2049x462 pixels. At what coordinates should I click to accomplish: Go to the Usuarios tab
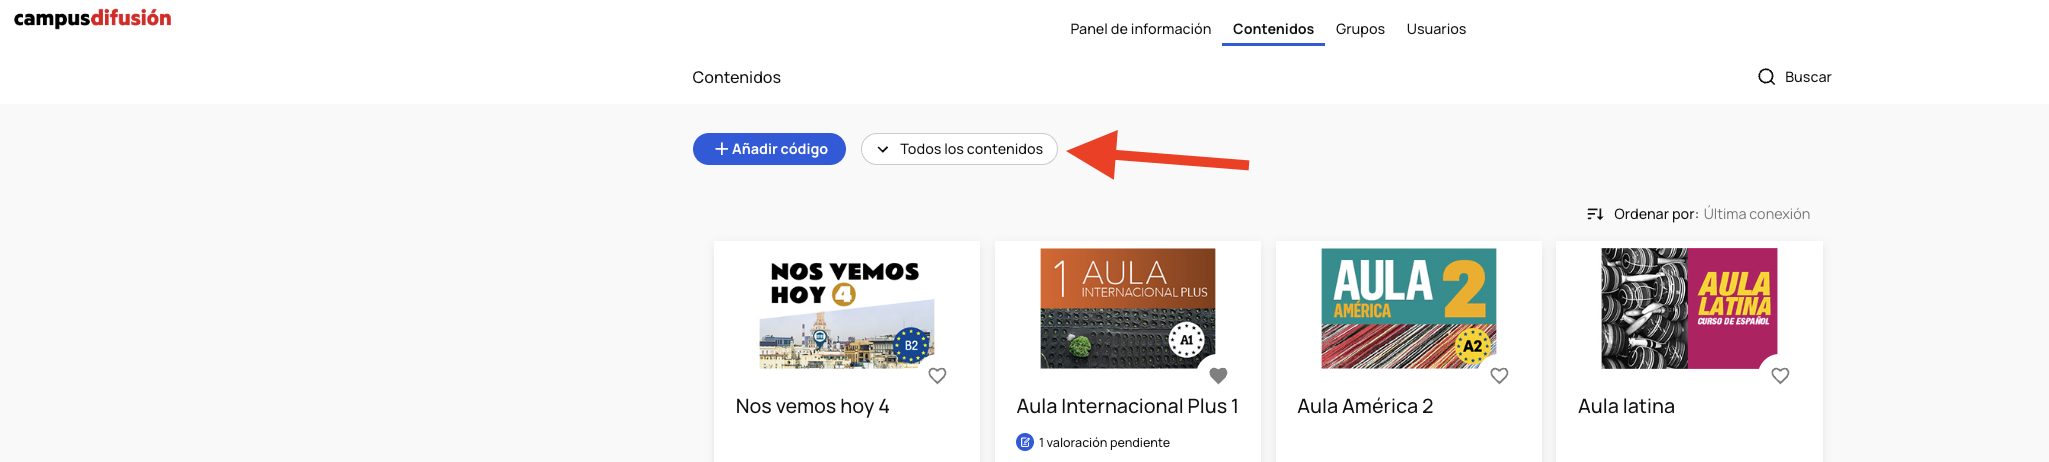point(1436,29)
